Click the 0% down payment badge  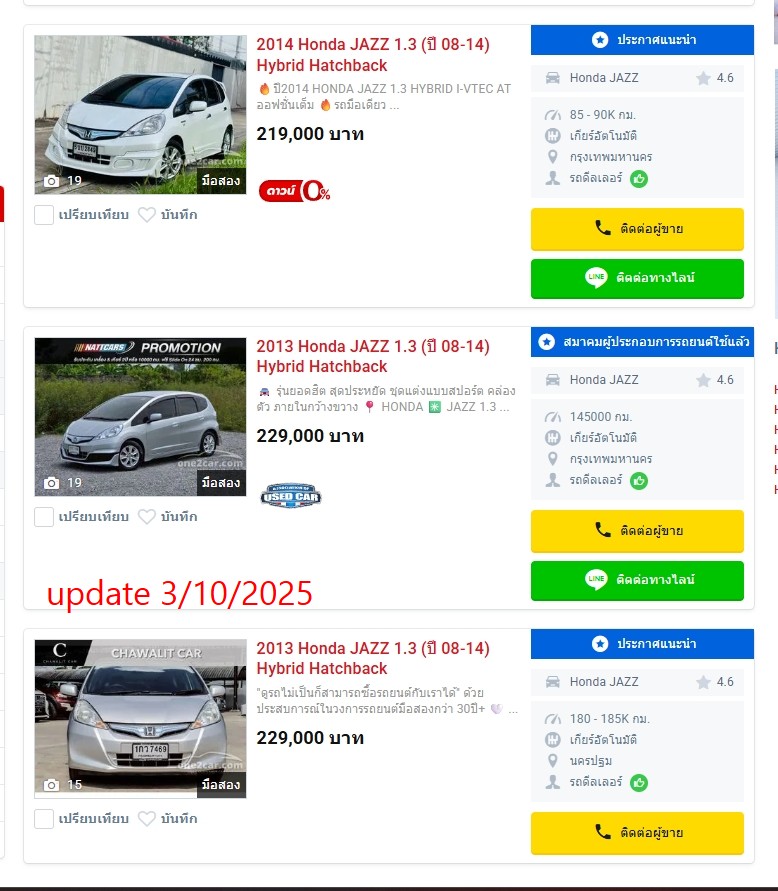294,191
